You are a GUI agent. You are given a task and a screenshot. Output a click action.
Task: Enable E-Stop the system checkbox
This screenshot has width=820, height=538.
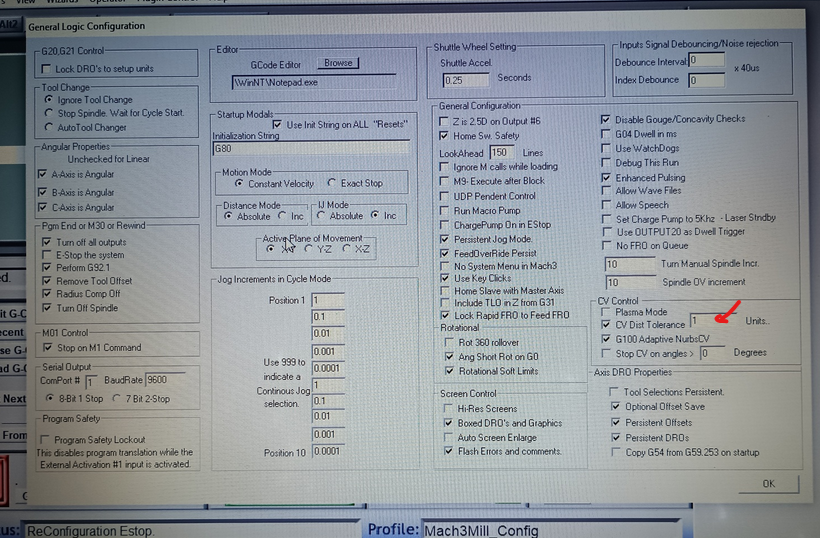[47, 255]
